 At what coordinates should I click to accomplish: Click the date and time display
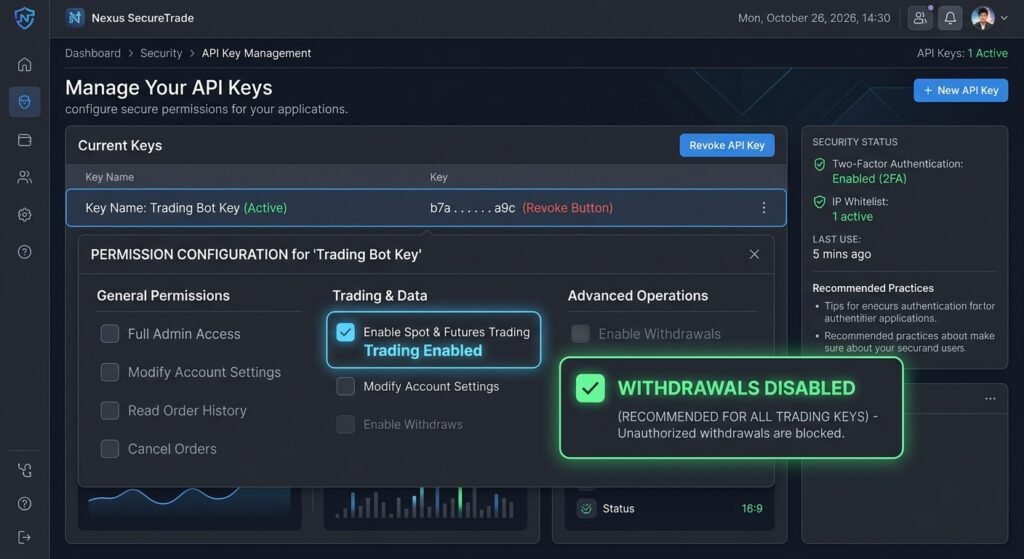814,18
